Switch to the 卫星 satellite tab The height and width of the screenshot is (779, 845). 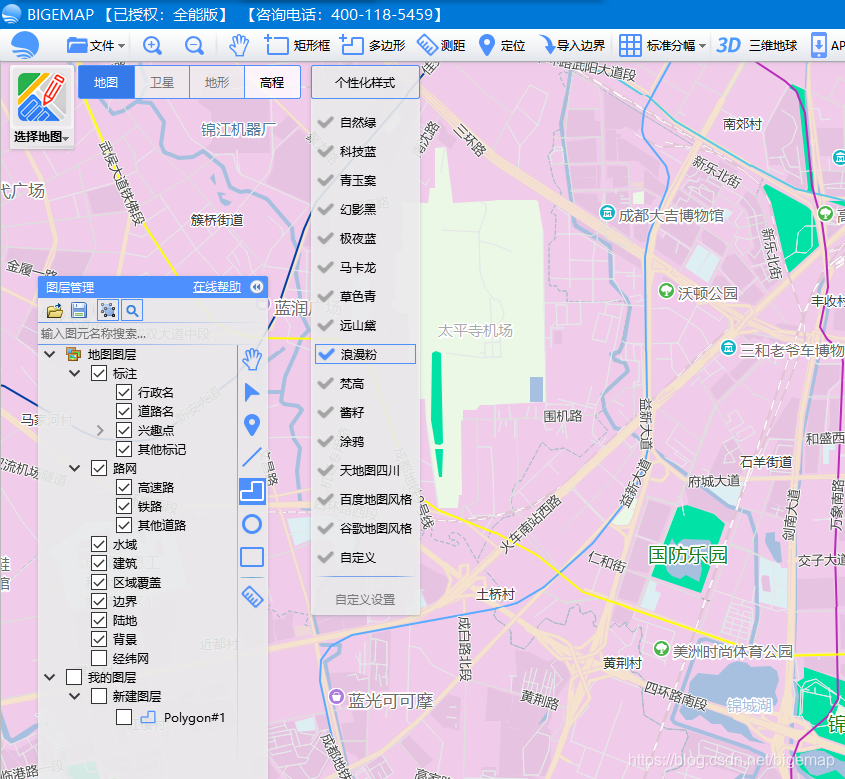[162, 82]
